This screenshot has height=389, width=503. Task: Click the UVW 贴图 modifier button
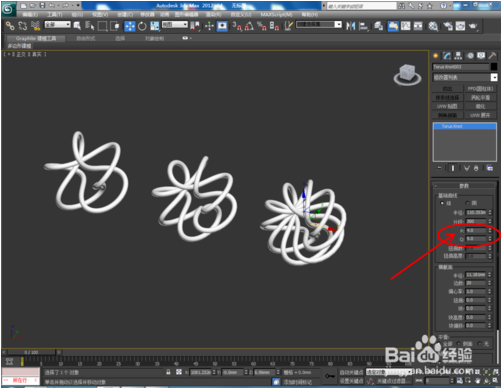point(448,106)
